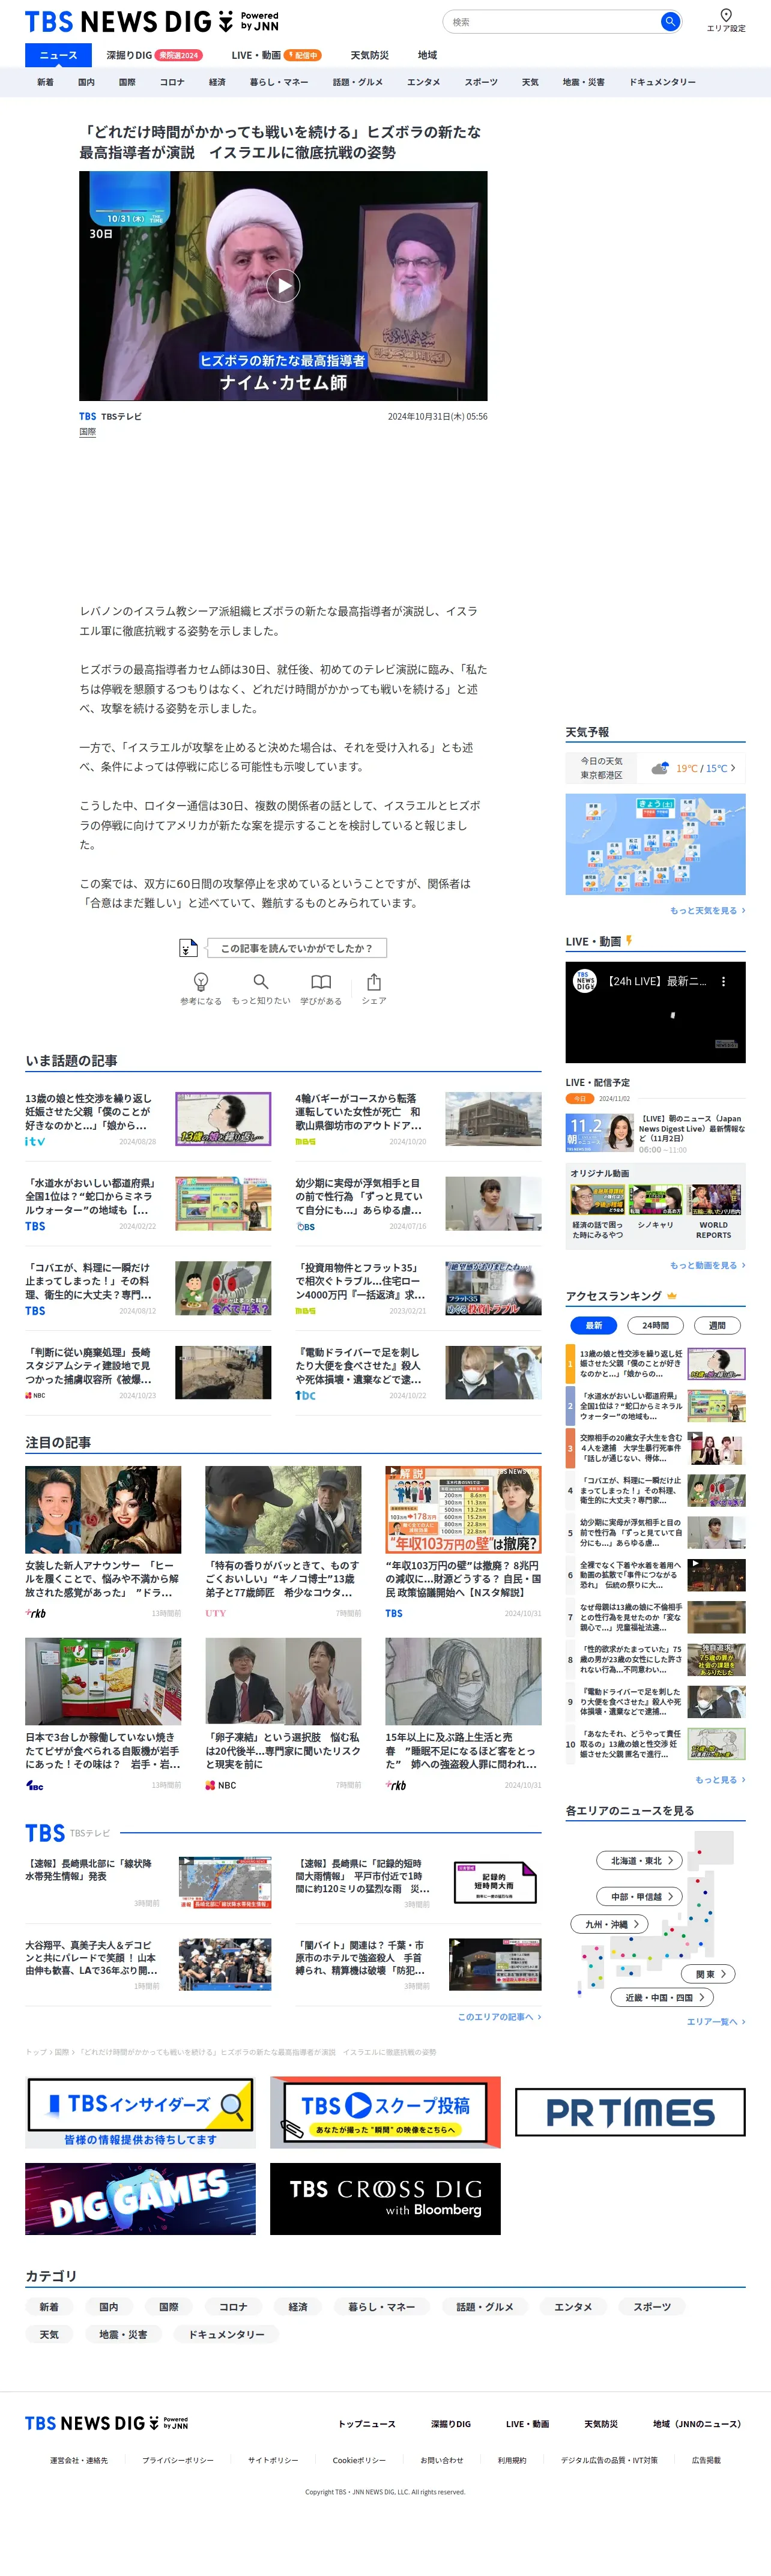Viewport: 771px width, 2576px height.
Task: Go to 新着 in the sub navigation
Action: (45, 82)
